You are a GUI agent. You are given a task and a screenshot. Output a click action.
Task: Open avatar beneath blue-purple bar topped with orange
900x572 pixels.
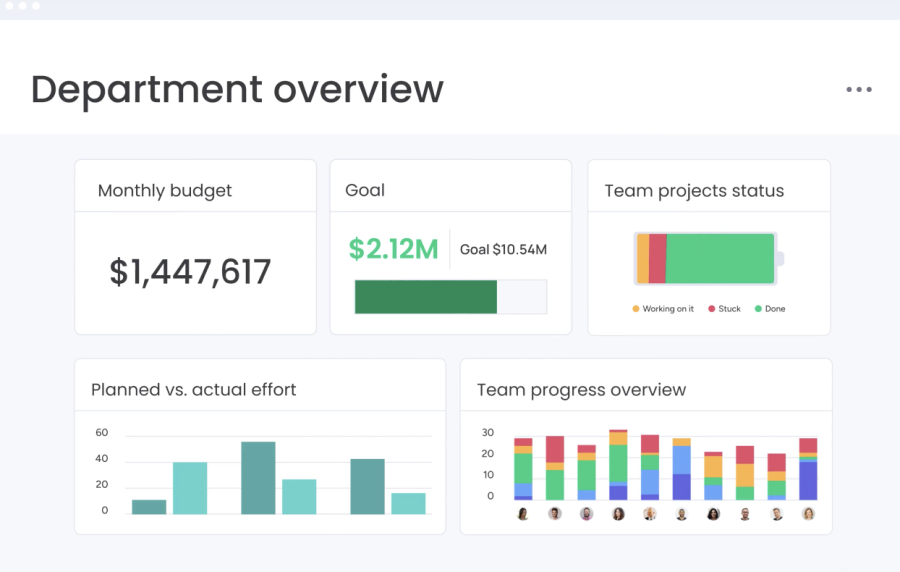point(682,514)
